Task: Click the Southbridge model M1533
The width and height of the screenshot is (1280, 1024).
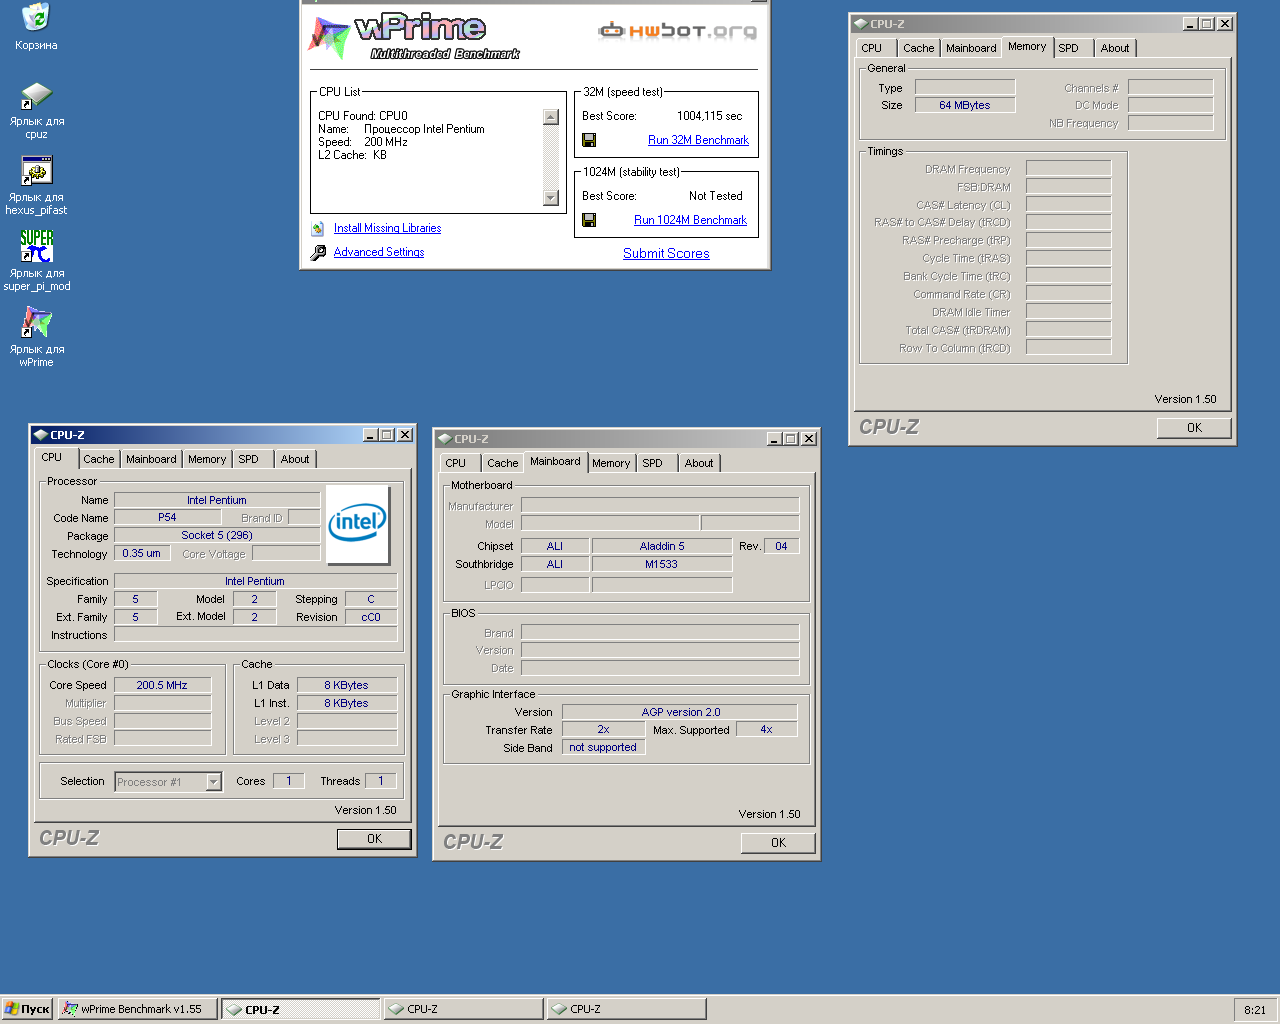Action: (662, 564)
